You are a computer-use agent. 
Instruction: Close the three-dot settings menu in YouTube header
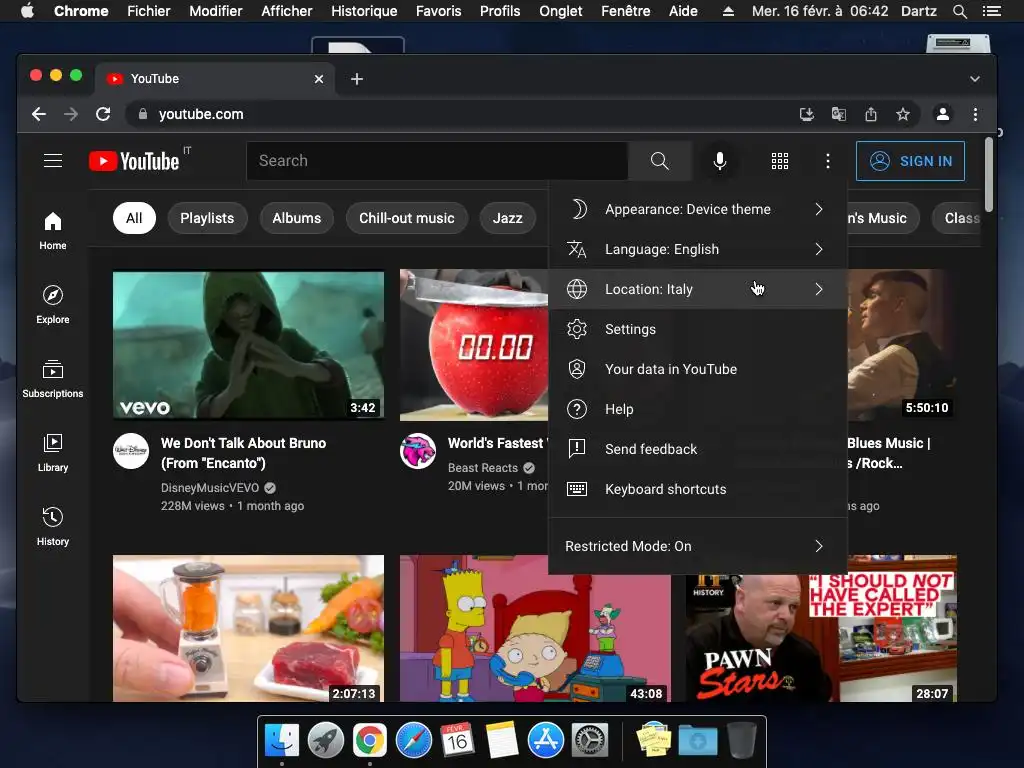[x=827, y=161]
